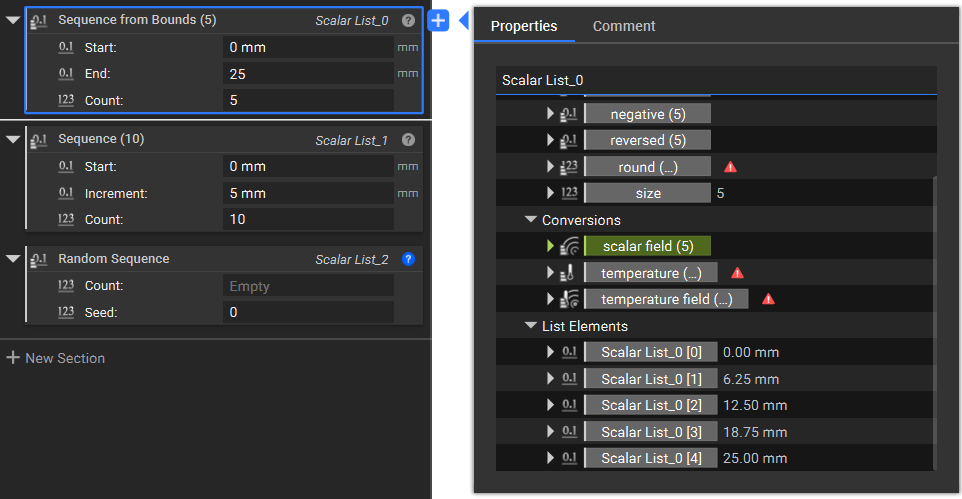Select the Properties tab
962x499 pixels.
[524, 26]
